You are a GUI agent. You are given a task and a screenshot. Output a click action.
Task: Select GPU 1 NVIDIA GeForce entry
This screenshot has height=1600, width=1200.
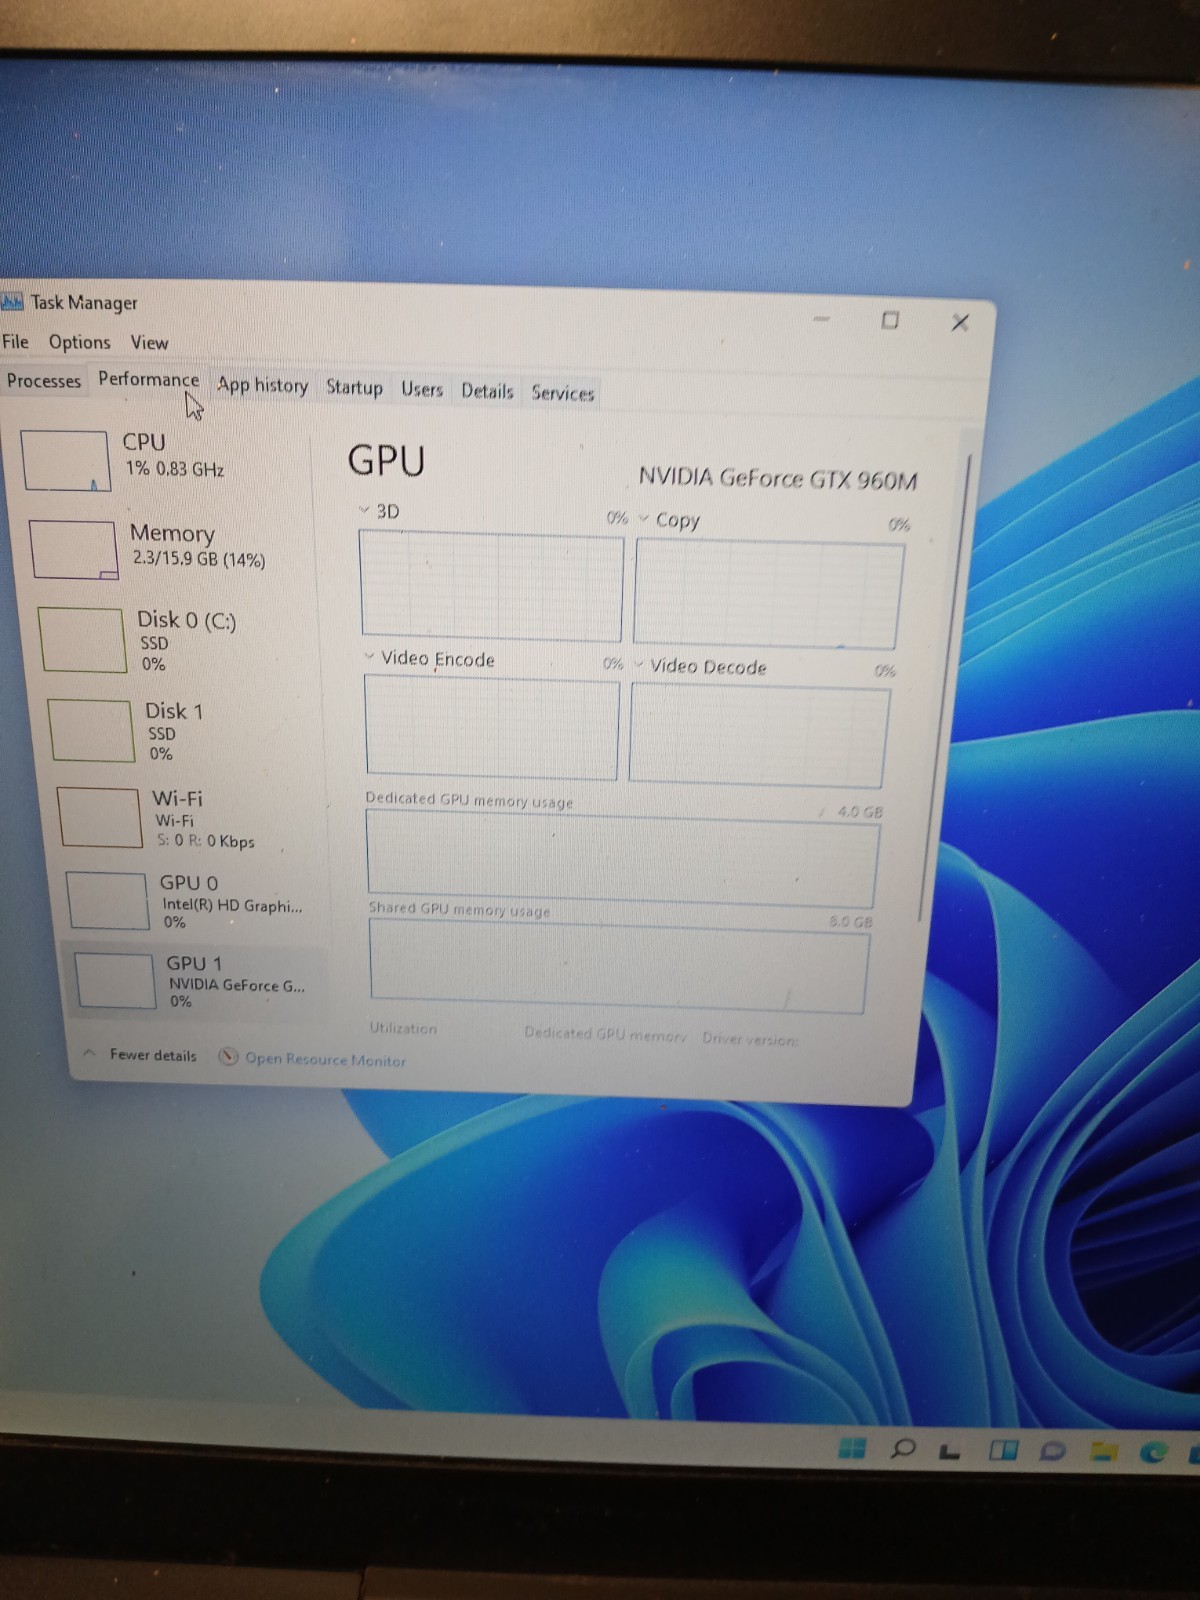point(195,980)
